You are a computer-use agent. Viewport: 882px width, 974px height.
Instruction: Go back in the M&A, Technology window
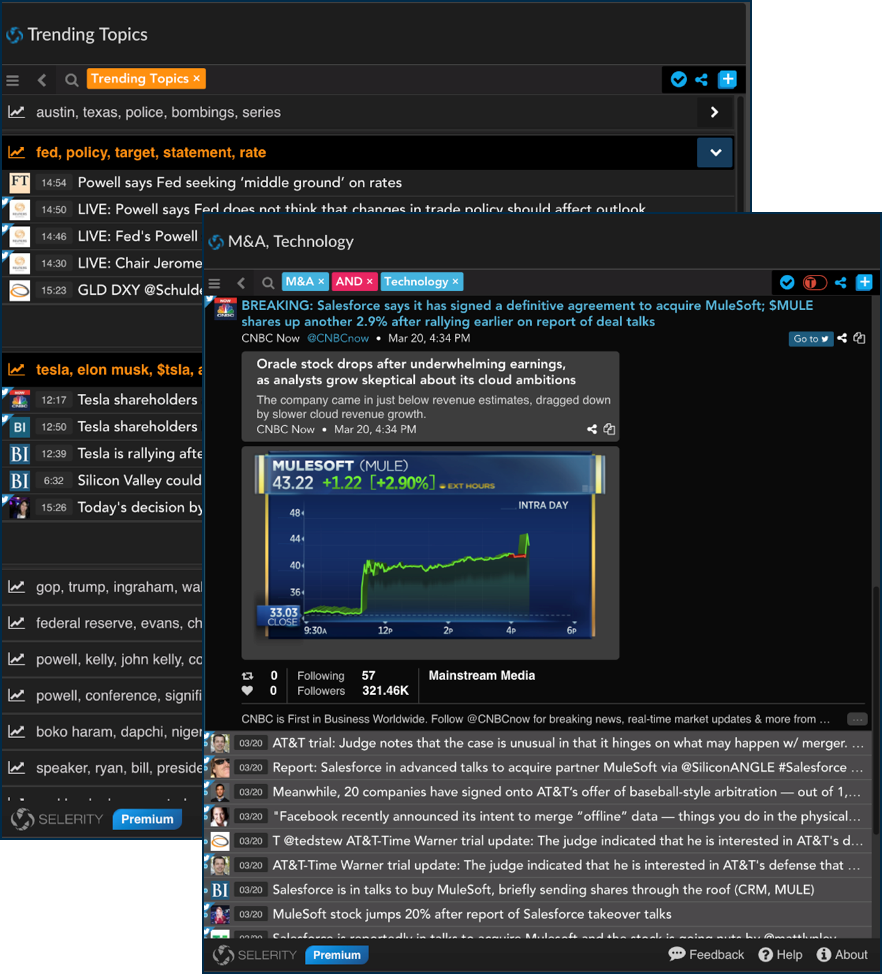(x=241, y=283)
